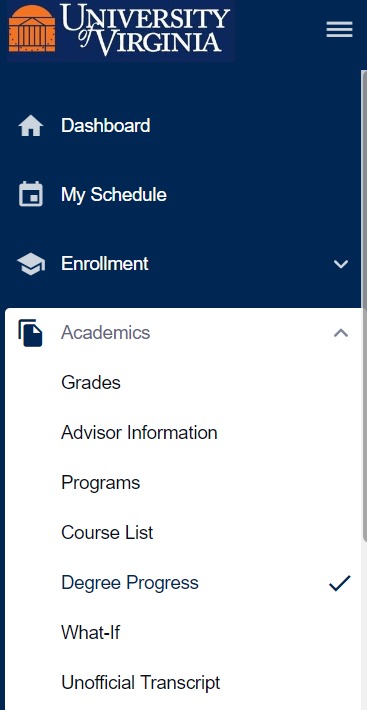Collapse the Academics section chevron
The width and height of the screenshot is (367, 710).
click(x=341, y=333)
